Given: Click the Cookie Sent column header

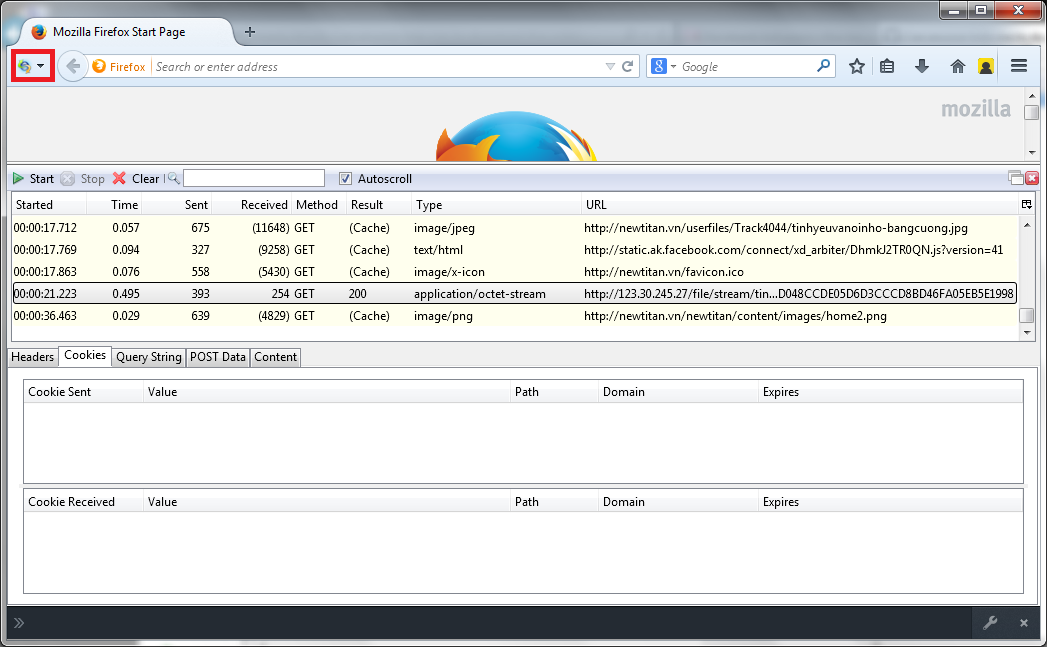Looking at the screenshot, I should (83, 392).
